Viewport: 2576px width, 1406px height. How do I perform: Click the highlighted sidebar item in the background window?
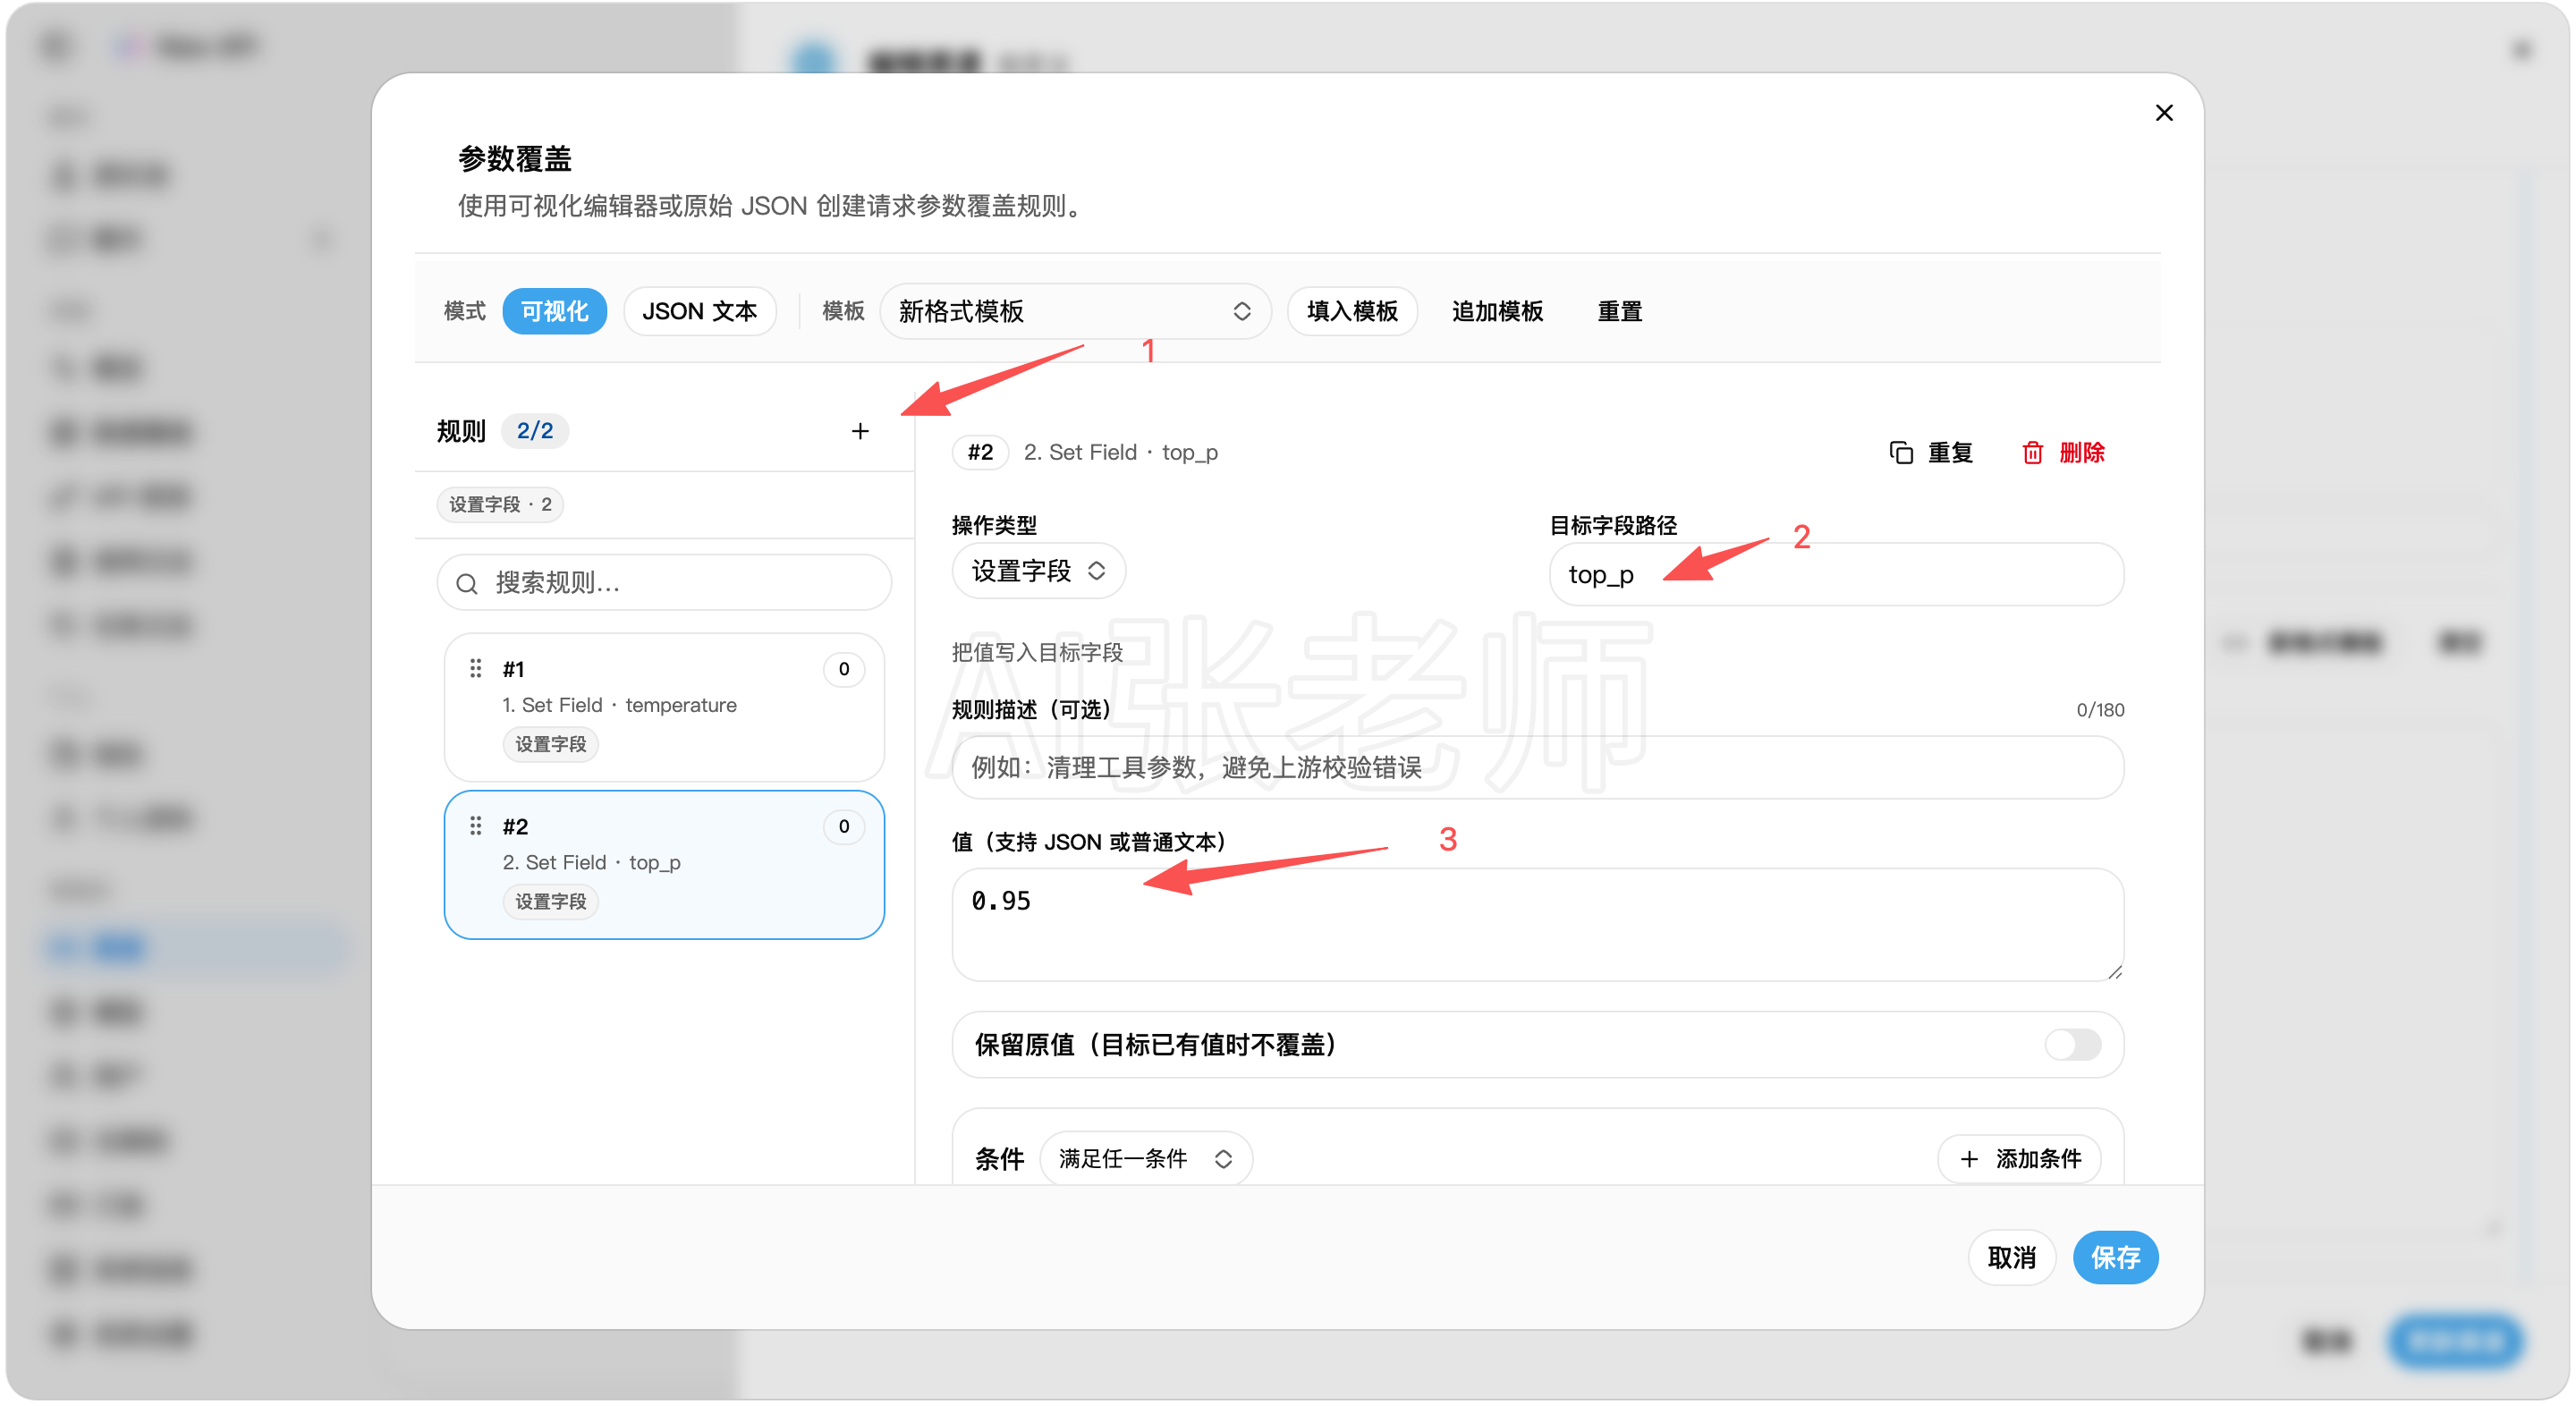(197, 946)
